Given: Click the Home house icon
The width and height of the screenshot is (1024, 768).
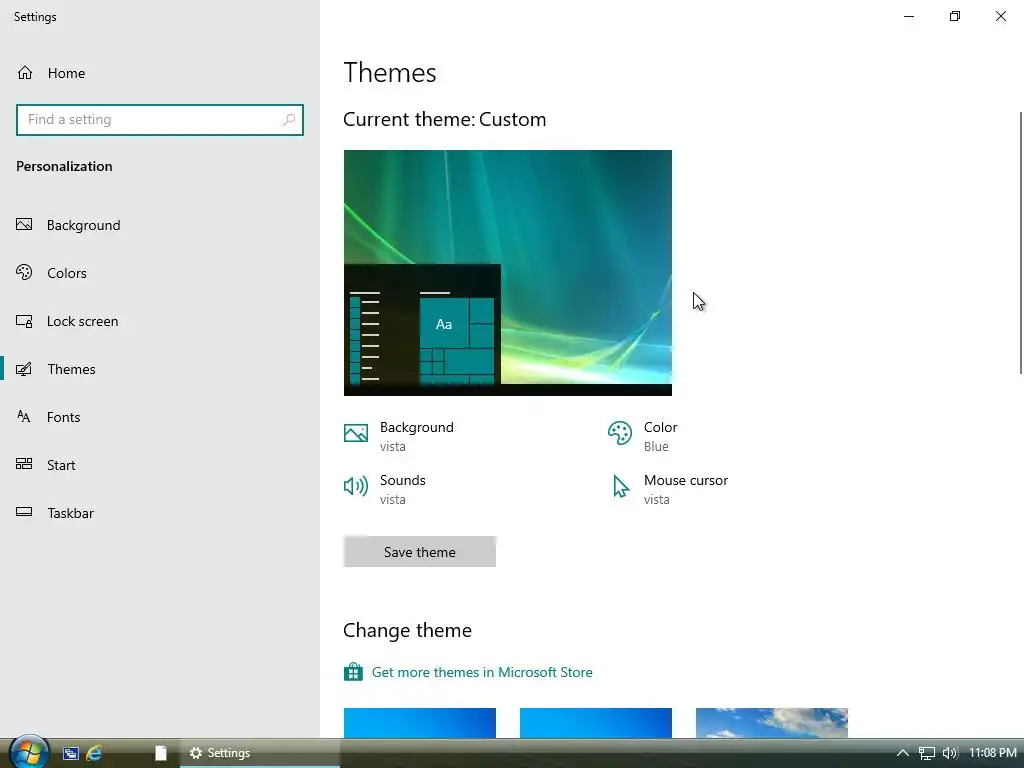Looking at the screenshot, I should pos(25,72).
